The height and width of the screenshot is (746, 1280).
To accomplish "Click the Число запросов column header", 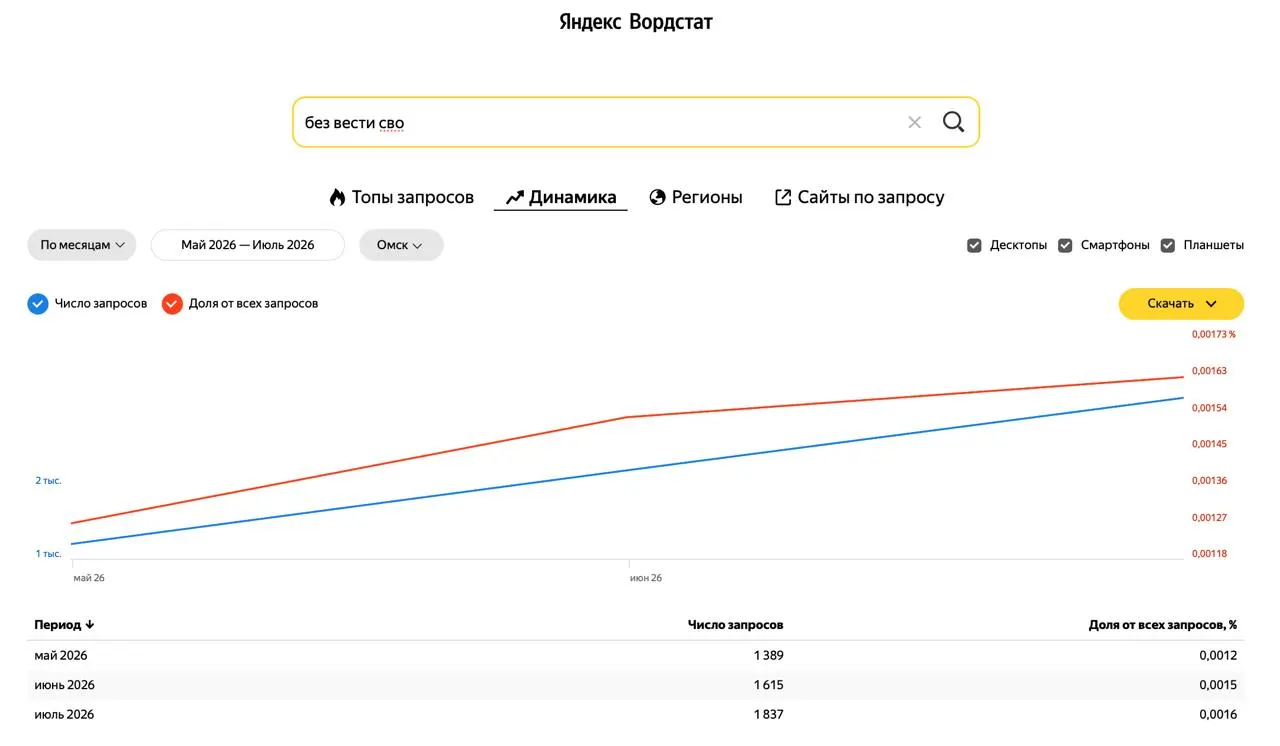I will tap(735, 625).
